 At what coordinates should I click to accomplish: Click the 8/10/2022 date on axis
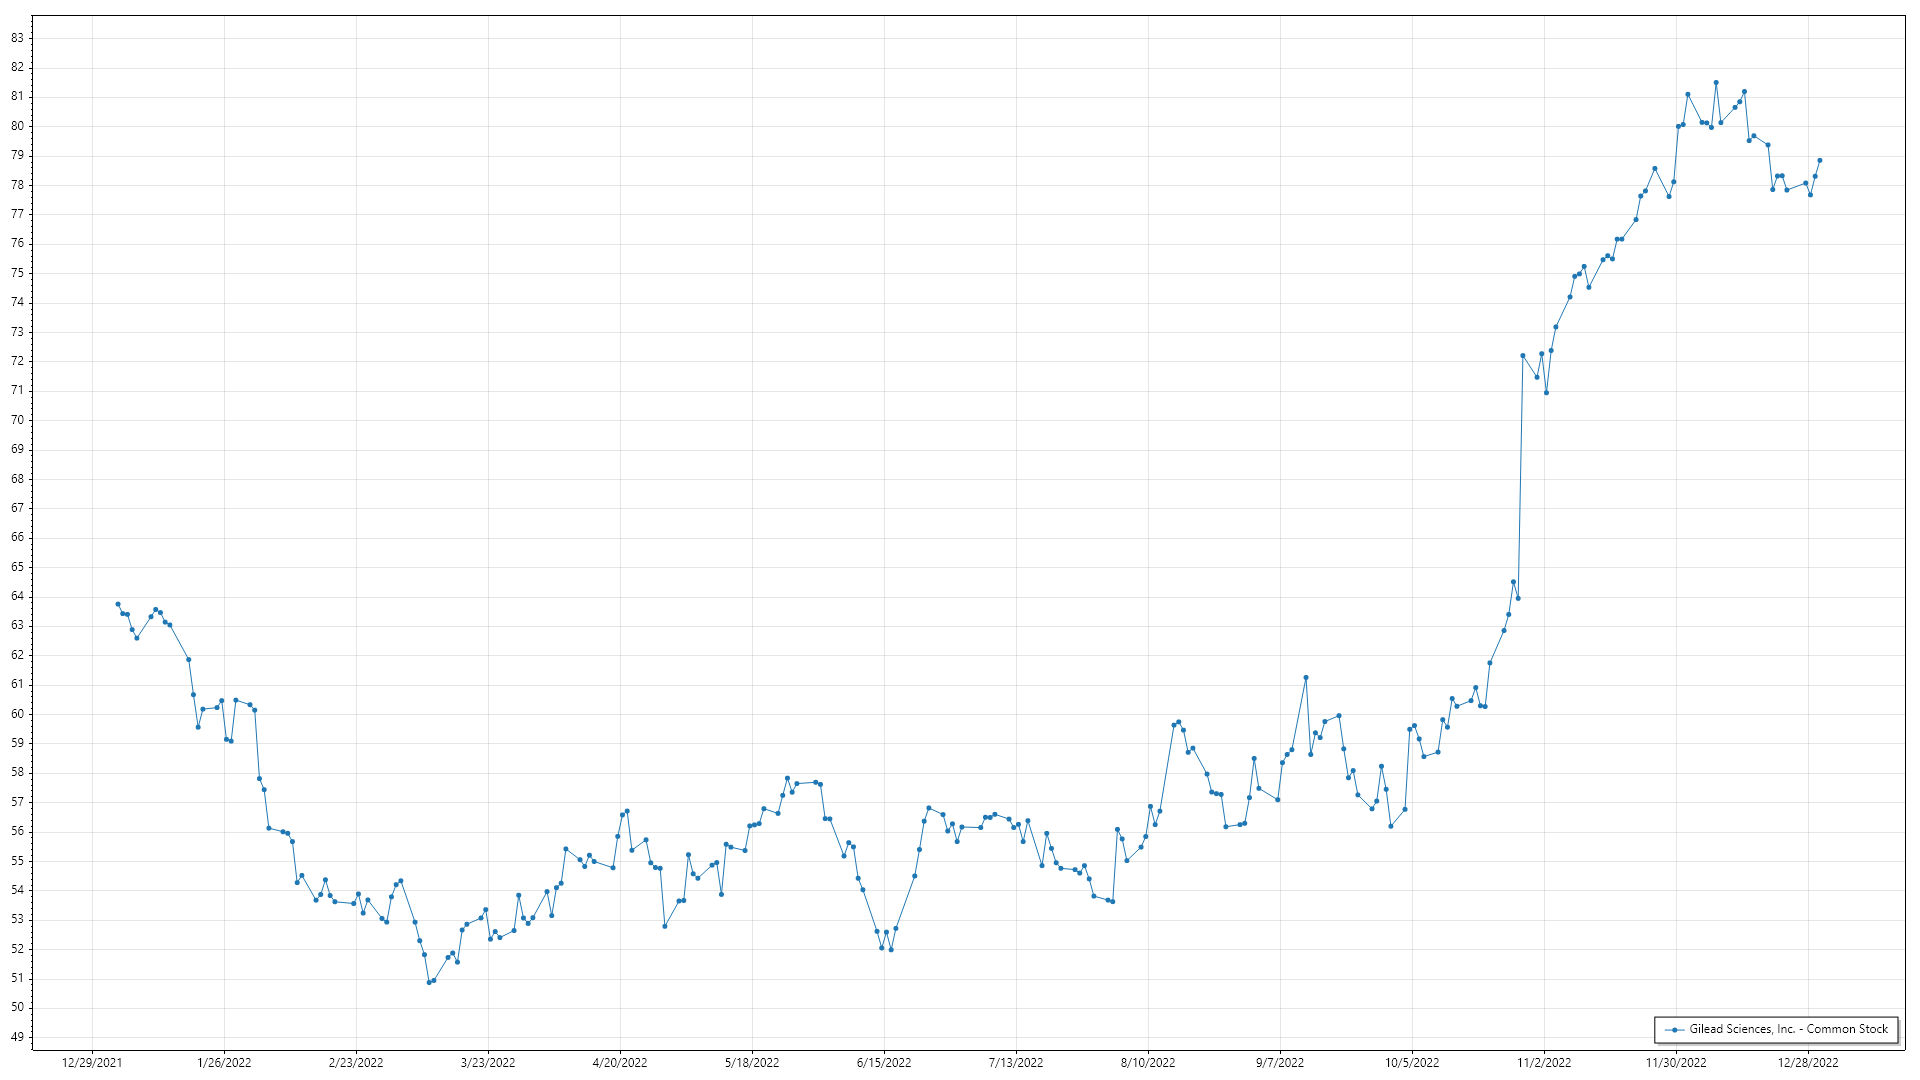click(1148, 1063)
